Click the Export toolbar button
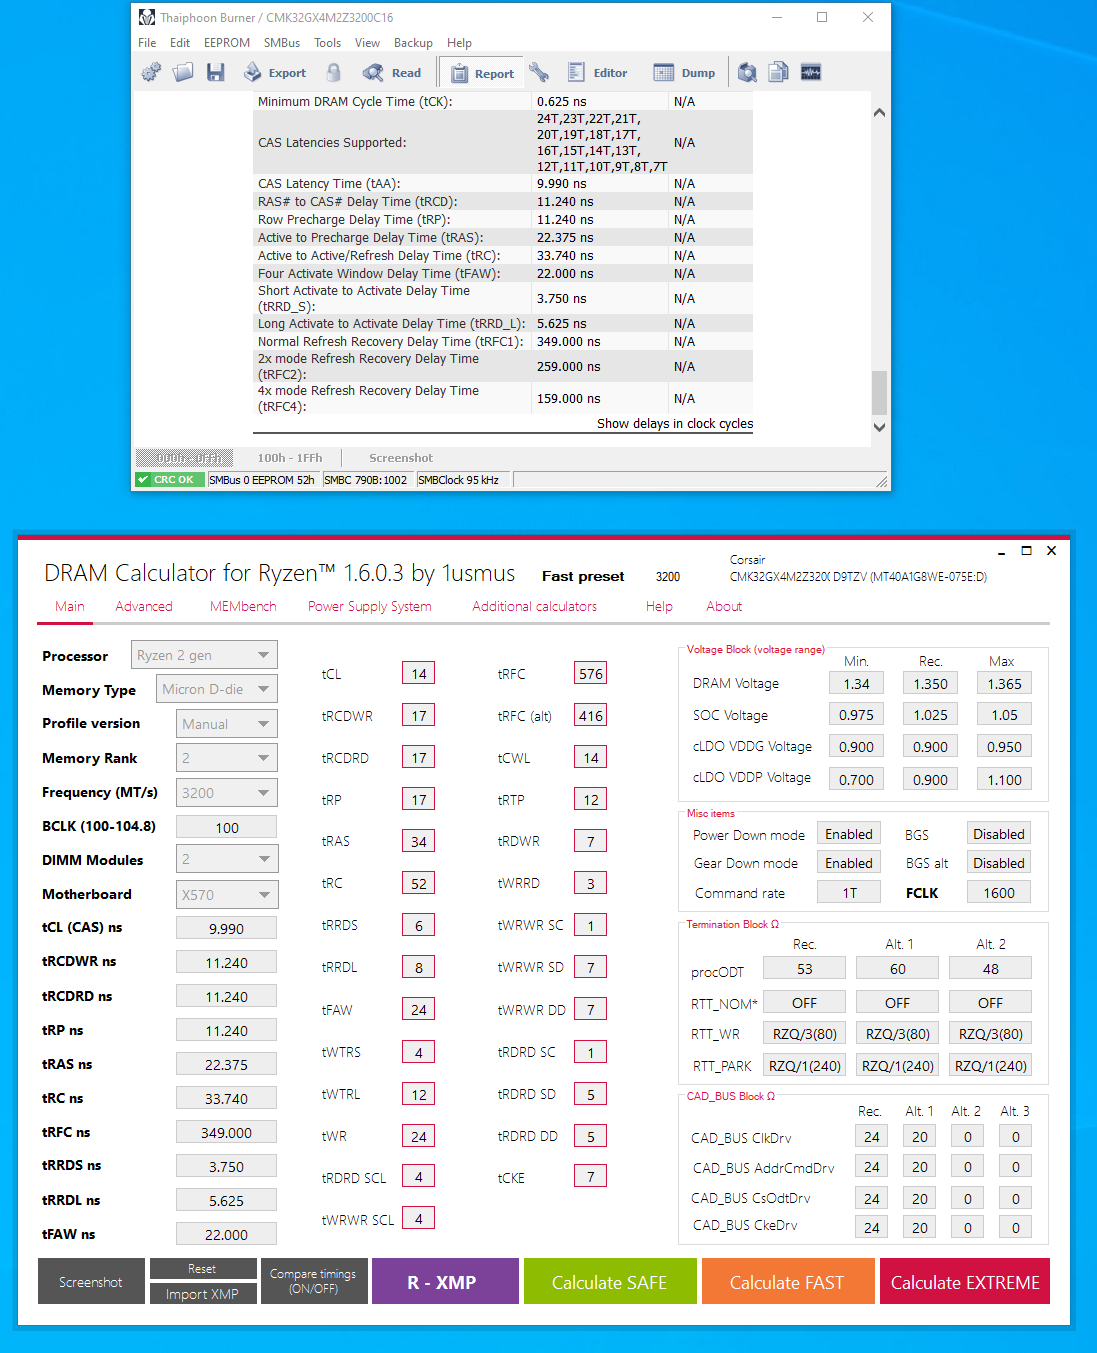Image resolution: width=1097 pixels, height=1353 pixels. pos(275,73)
